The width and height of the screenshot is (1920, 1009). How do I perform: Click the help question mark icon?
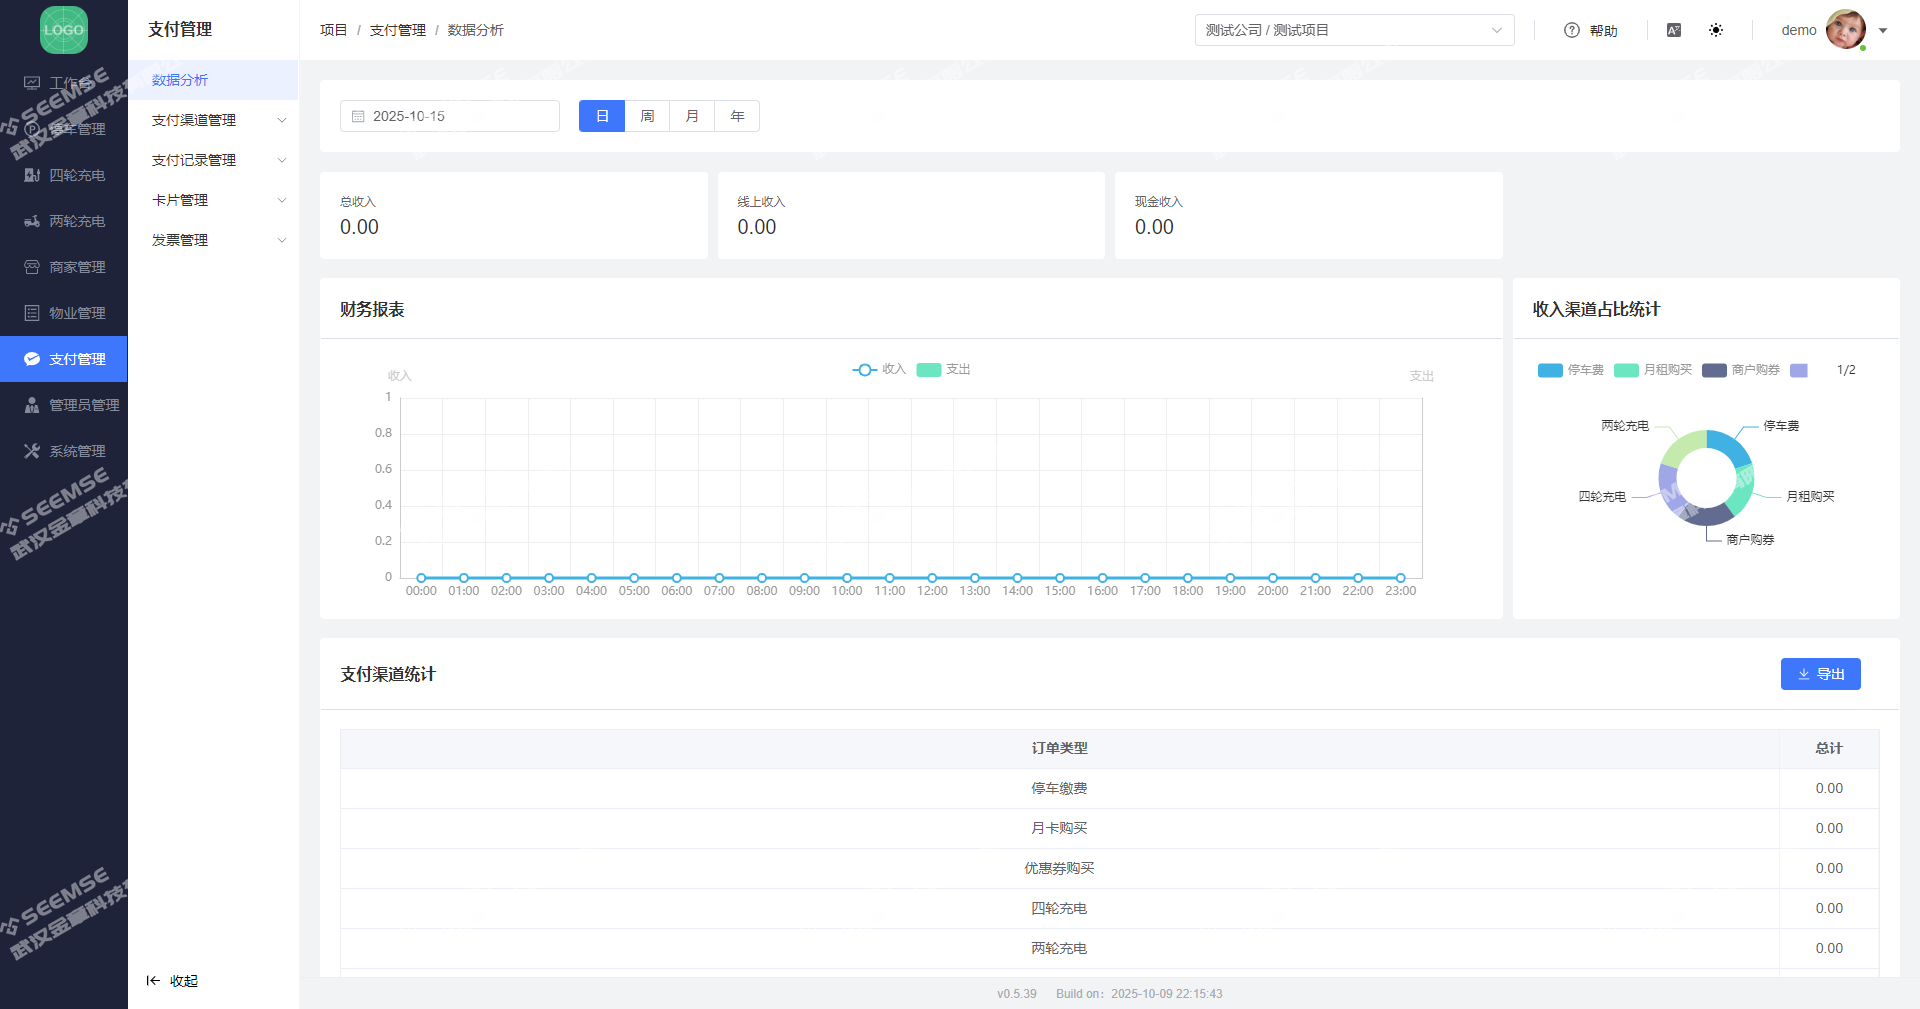click(1572, 30)
